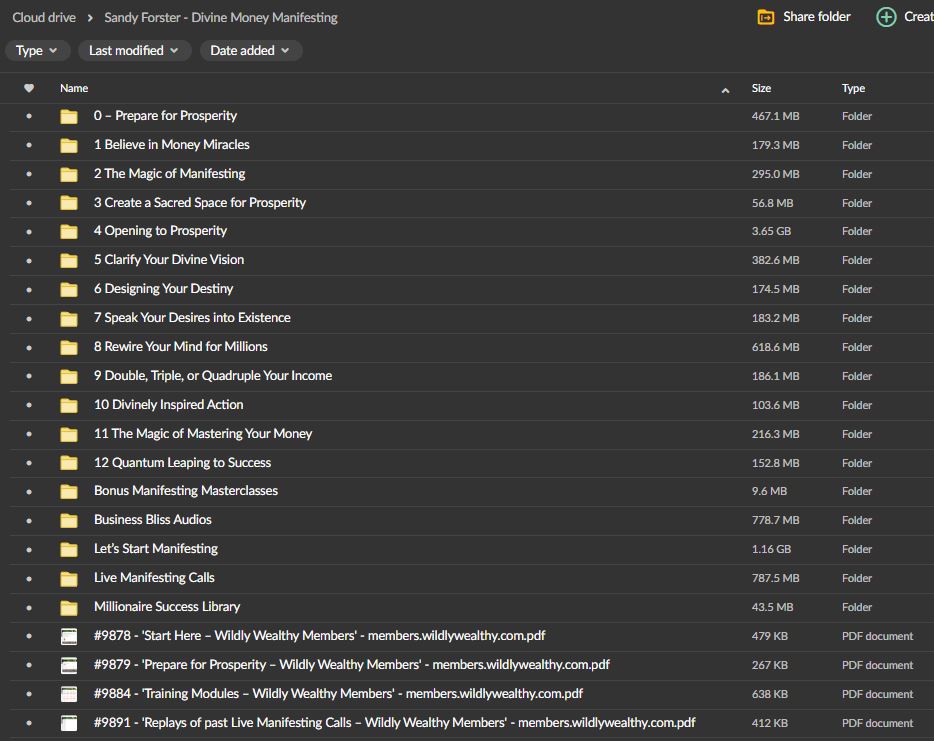Click the Share folder icon
This screenshot has height=741, width=934.
[x=766, y=17]
